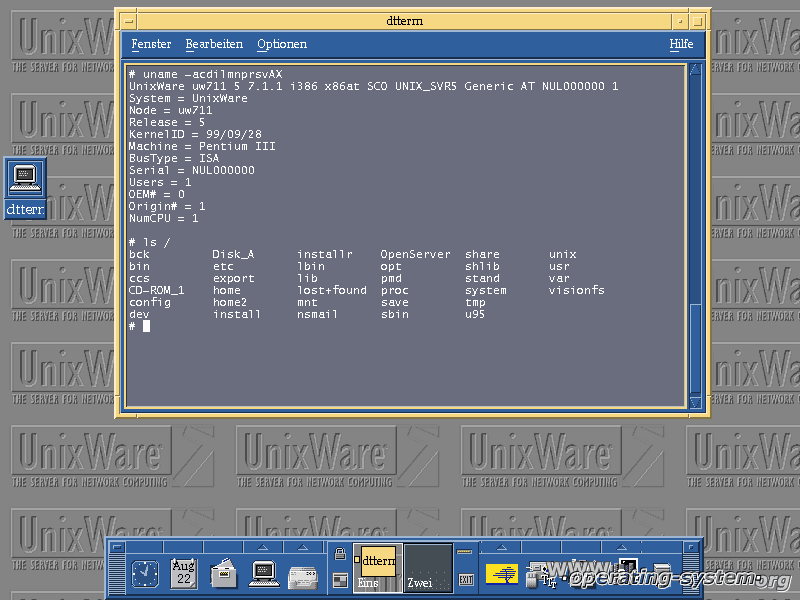The height and width of the screenshot is (600, 800).
Task: Expand subpanel arrow above computer icon
Action: pos(263,547)
